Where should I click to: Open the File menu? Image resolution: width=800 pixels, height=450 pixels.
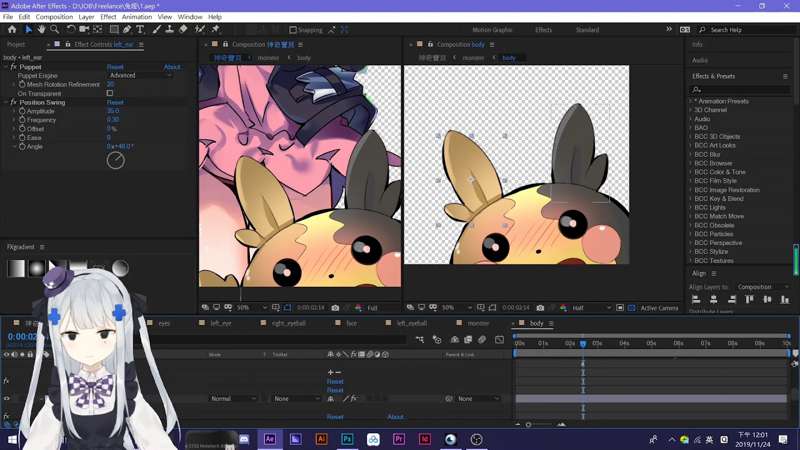(x=8, y=17)
